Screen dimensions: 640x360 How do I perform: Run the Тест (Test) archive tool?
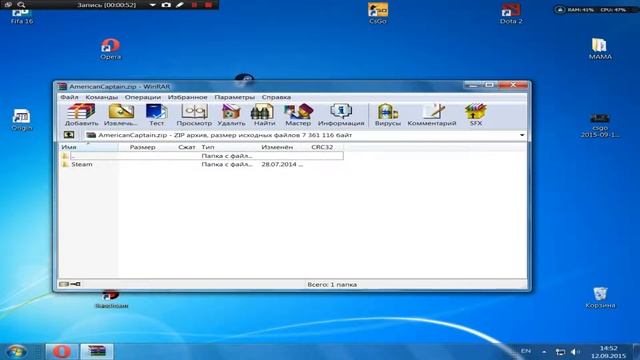[x=156, y=115]
